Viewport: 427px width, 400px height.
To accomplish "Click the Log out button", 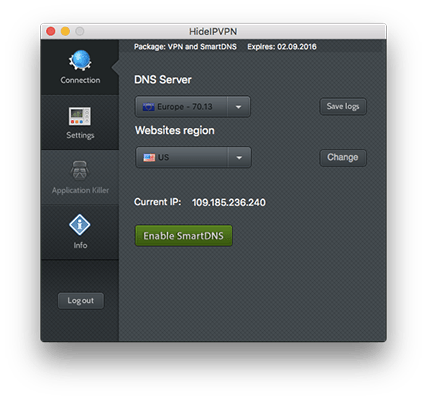I will [x=81, y=301].
